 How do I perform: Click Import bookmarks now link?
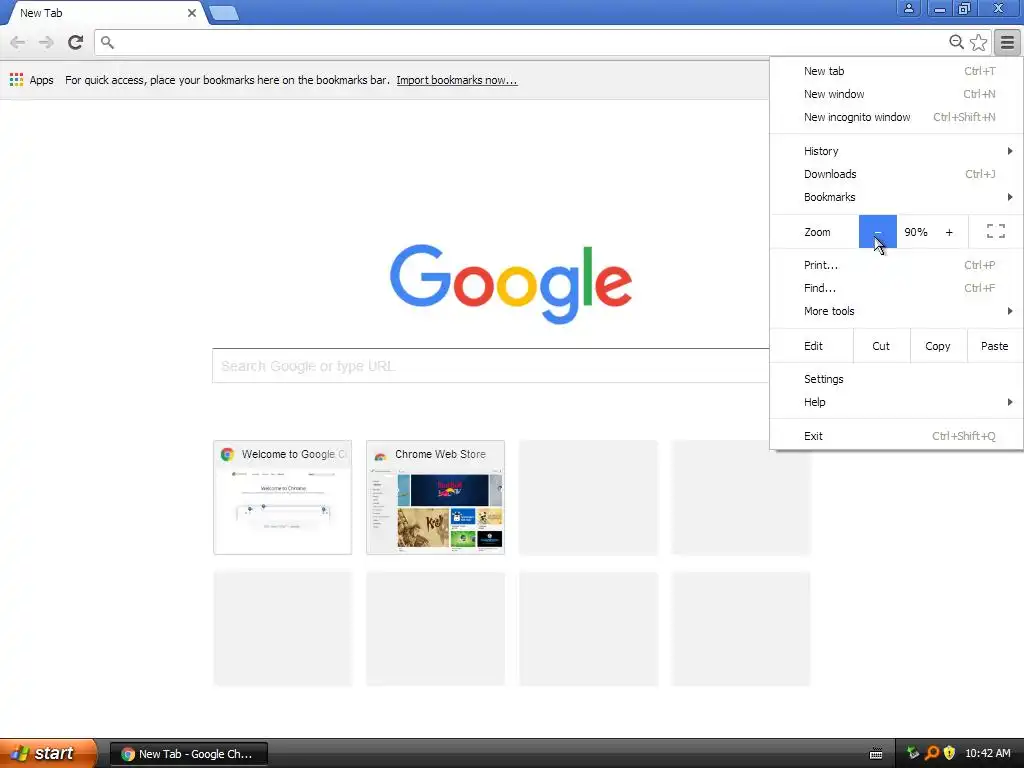[456, 80]
